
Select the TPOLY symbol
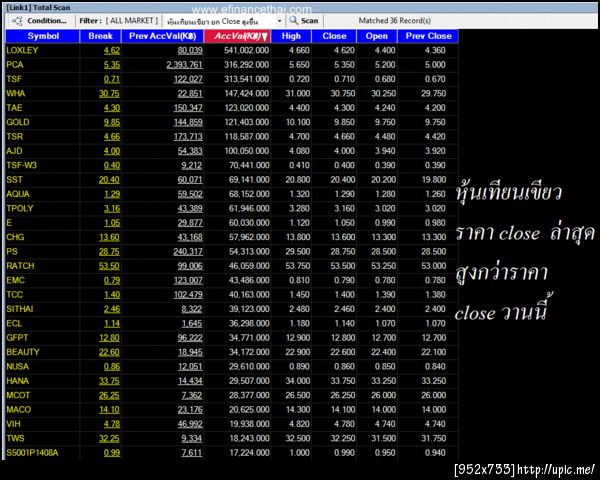(x=20, y=208)
